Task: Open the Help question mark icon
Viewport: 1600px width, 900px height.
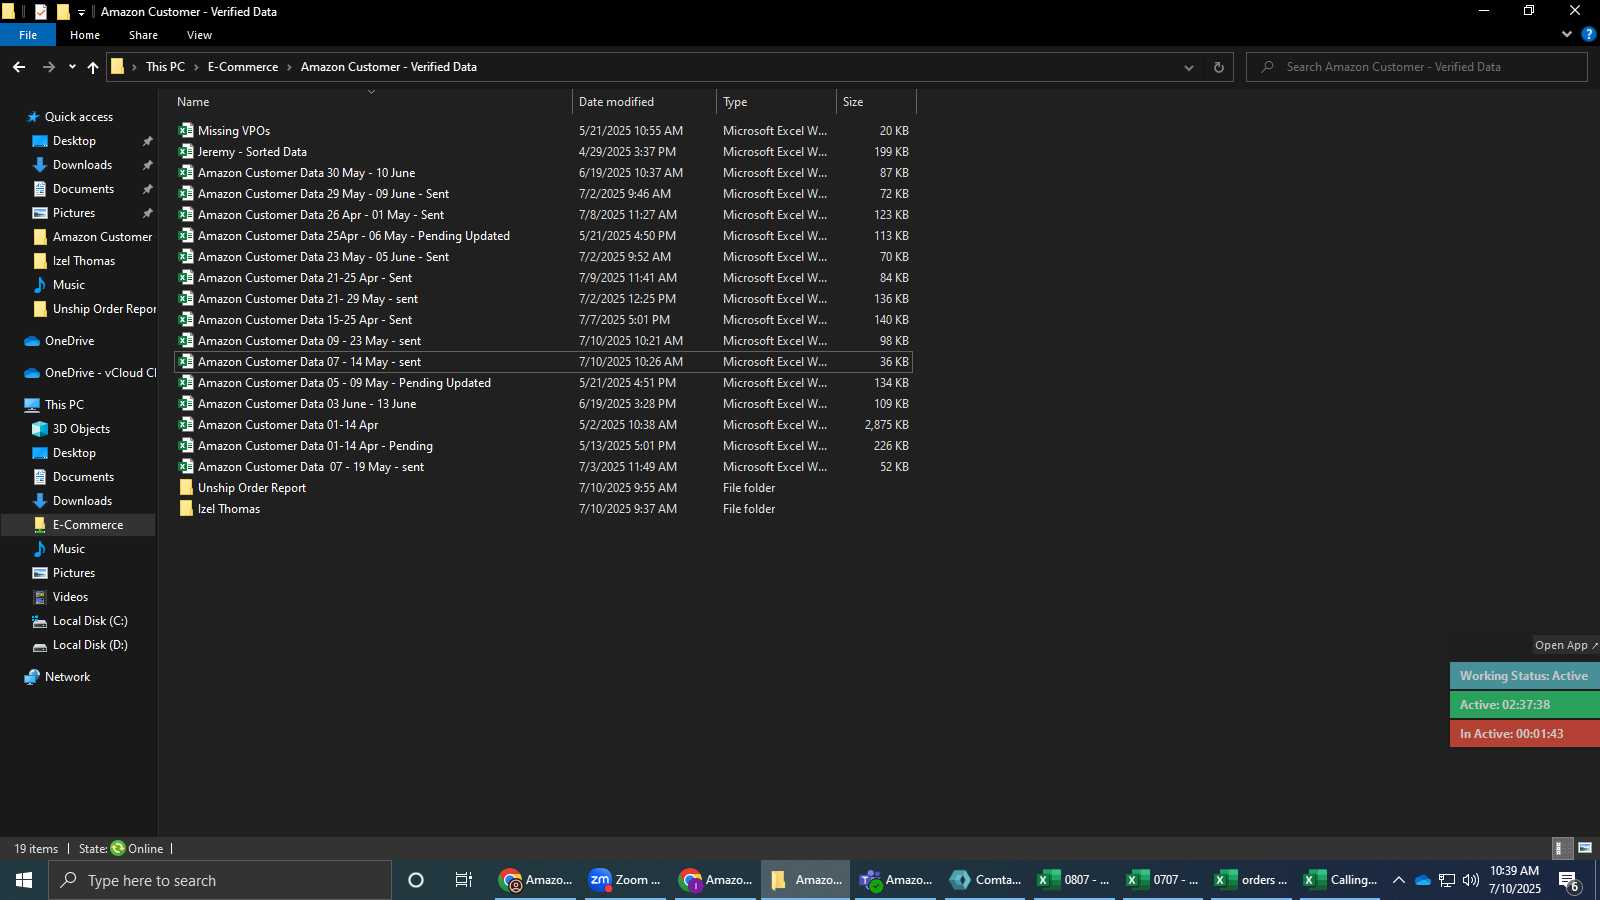Action: pyautogui.click(x=1588, y=34)
